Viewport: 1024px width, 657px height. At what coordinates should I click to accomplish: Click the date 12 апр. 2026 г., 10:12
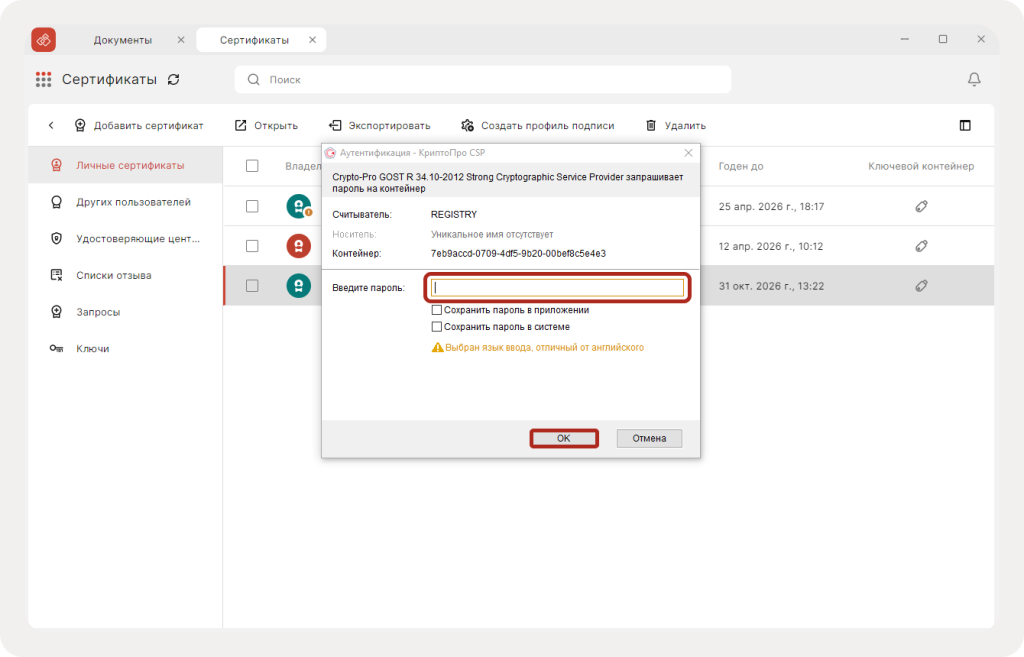pos(771,246)
